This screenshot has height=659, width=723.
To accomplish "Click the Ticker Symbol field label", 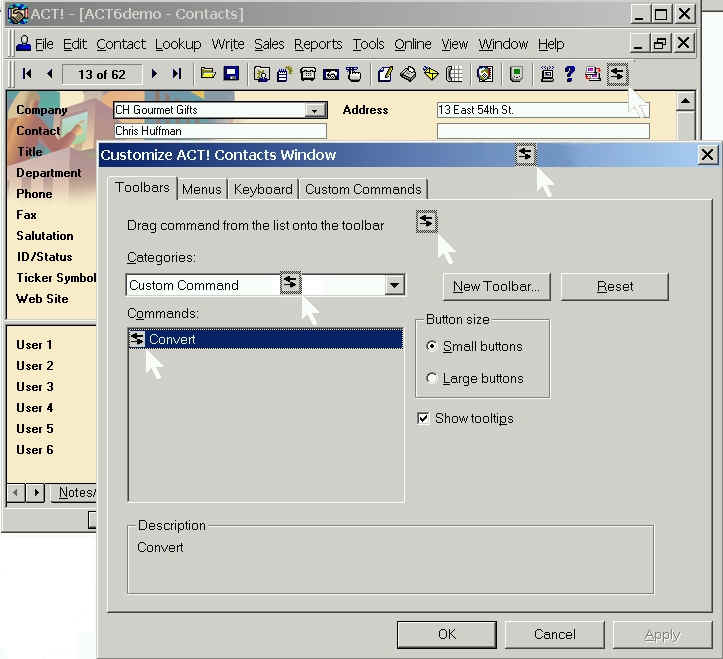I will [x=56, y=278].
